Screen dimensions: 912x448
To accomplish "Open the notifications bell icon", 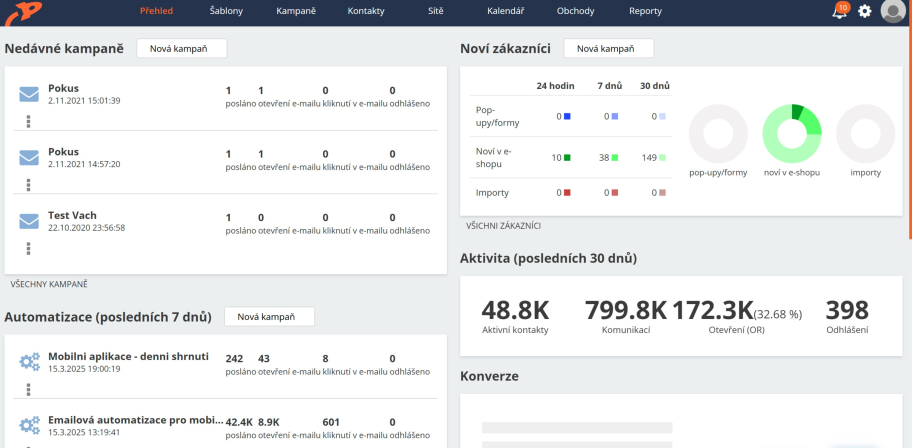I will tap(838, 12).
